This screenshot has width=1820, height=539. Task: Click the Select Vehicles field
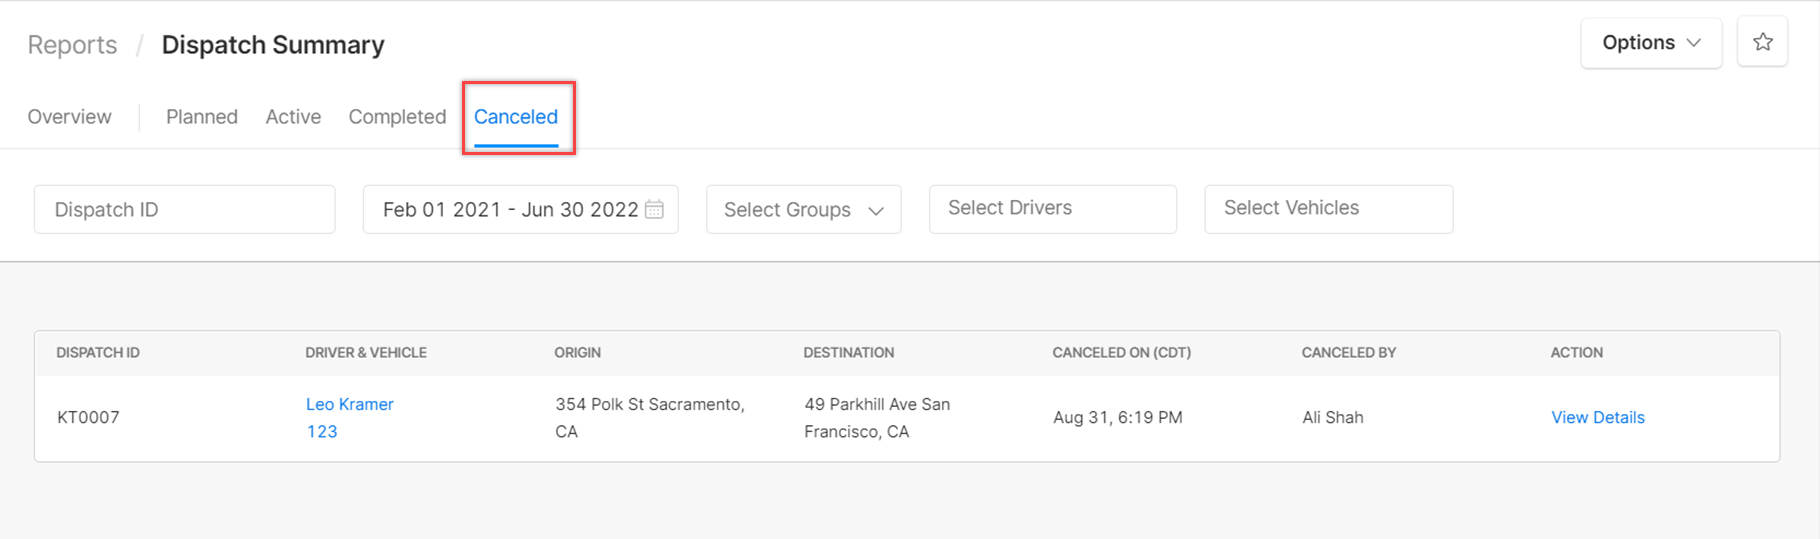tap(1328, 208)
